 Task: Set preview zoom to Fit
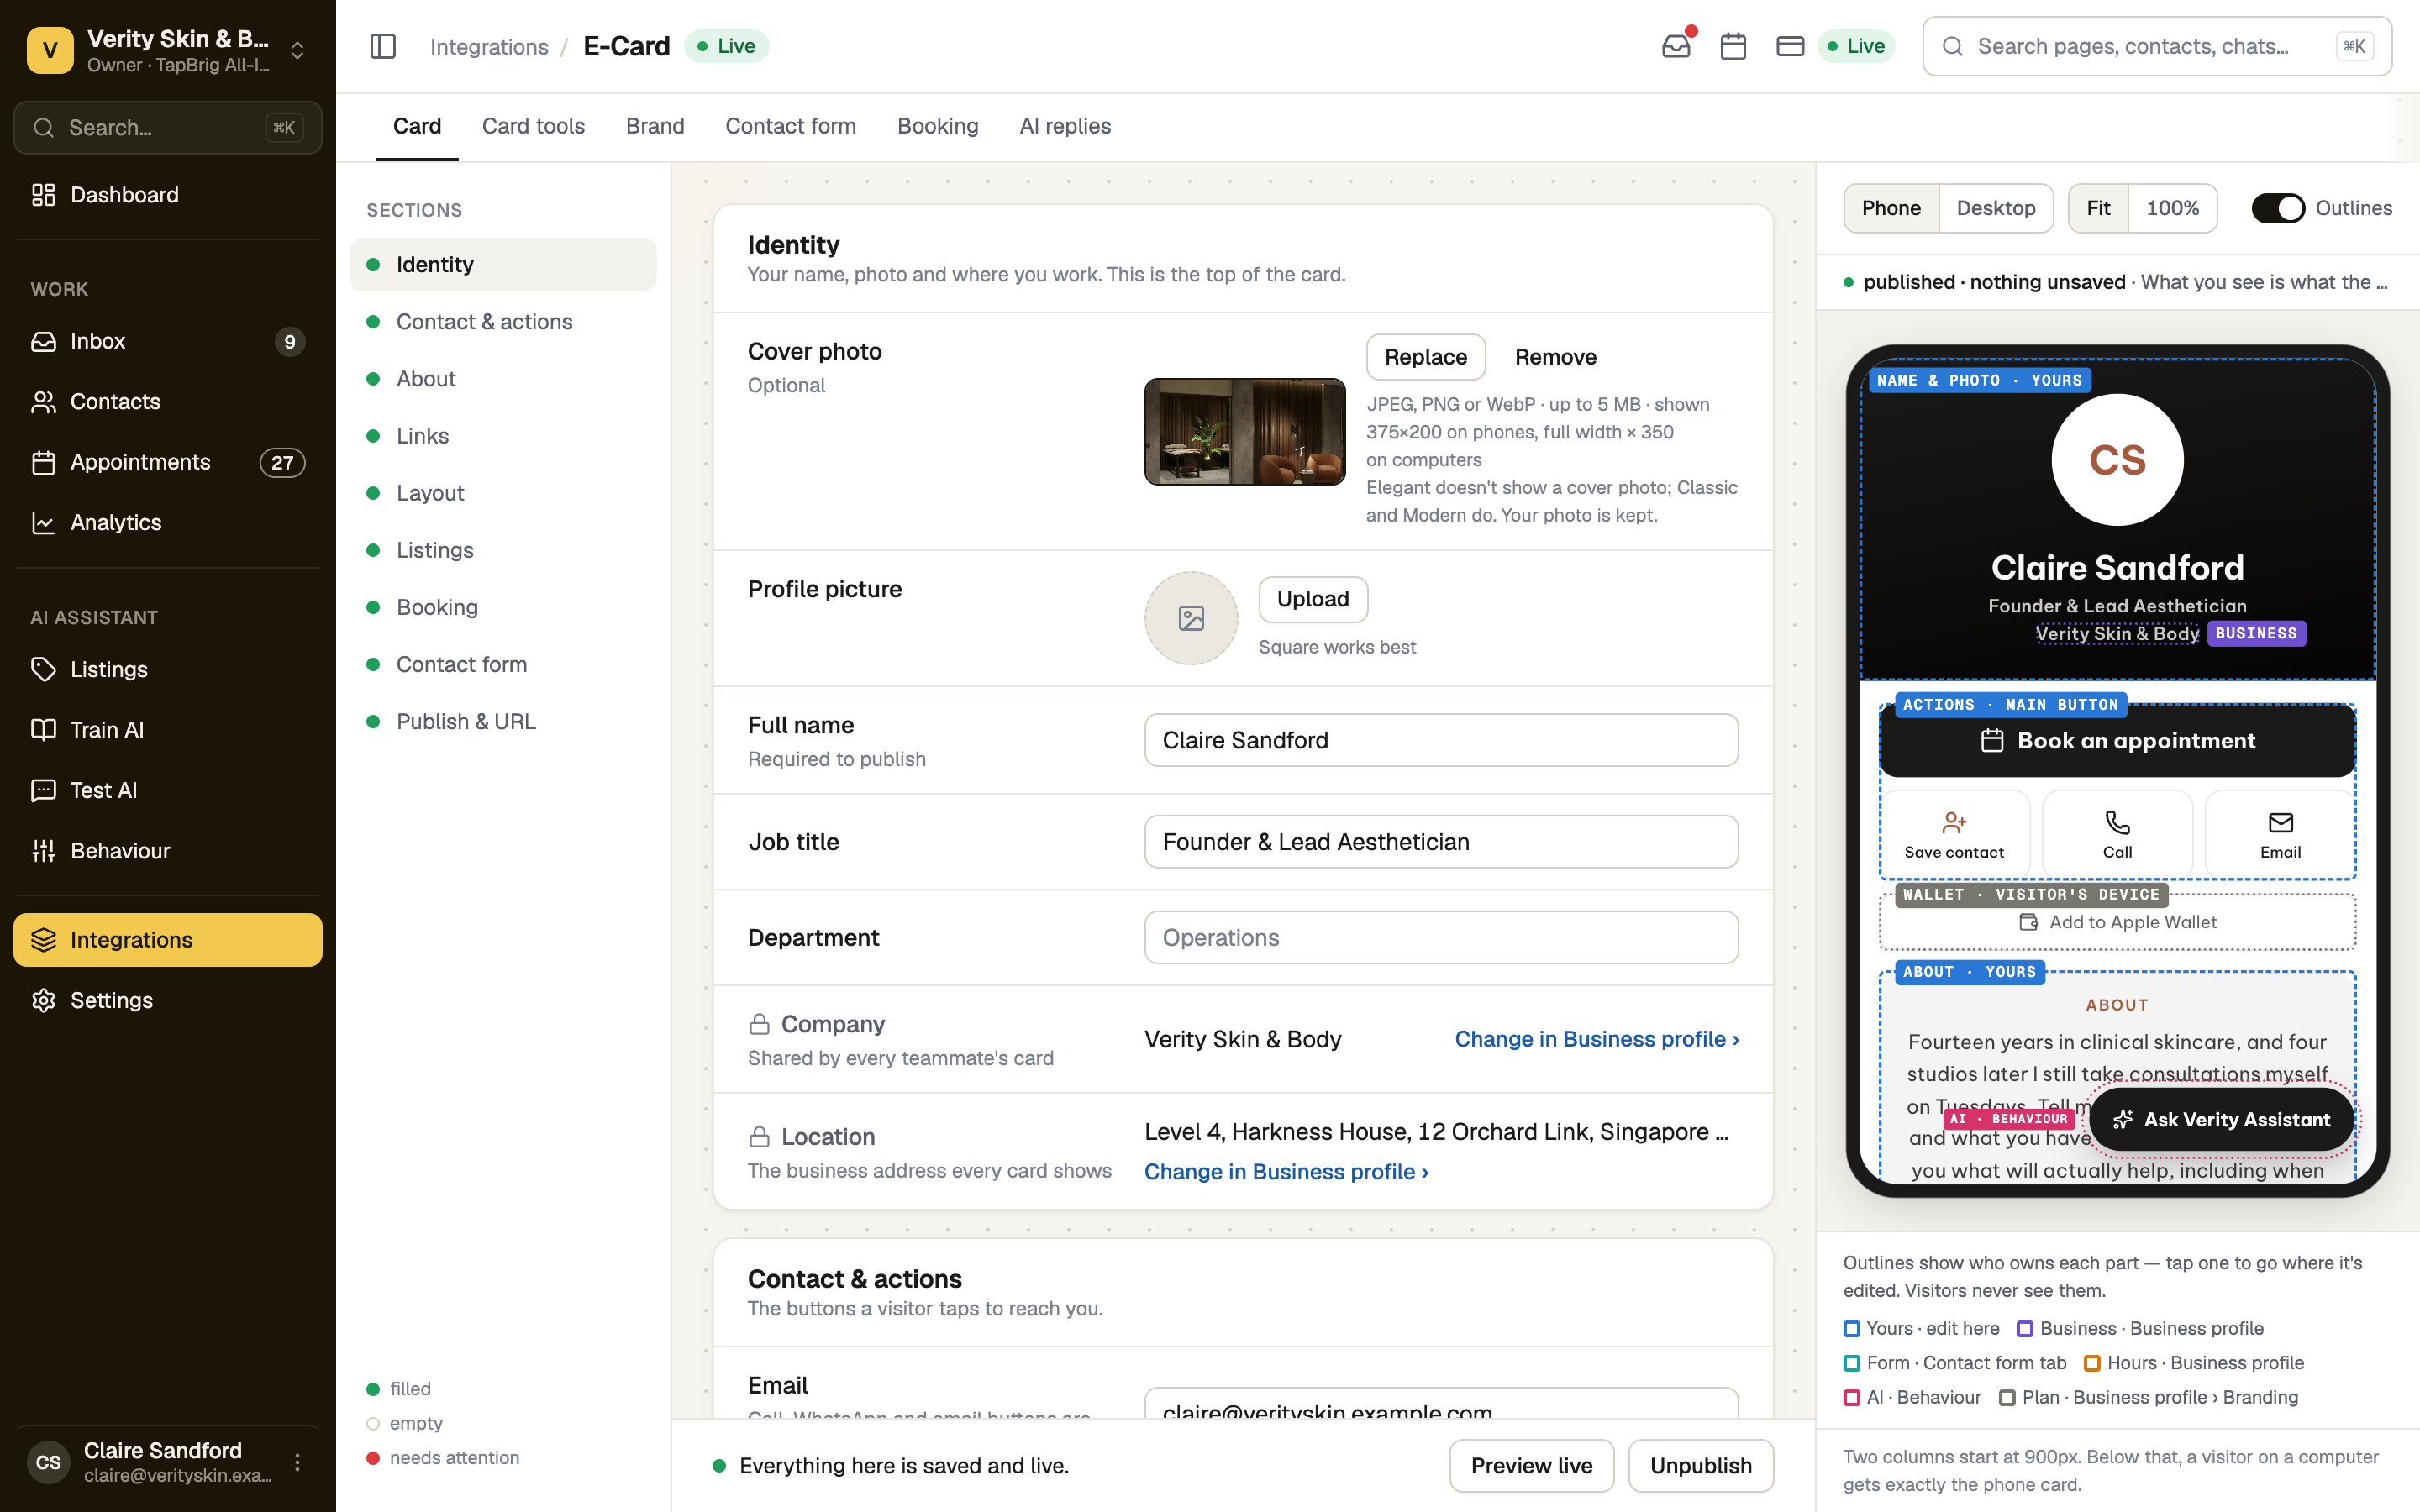2098,208
